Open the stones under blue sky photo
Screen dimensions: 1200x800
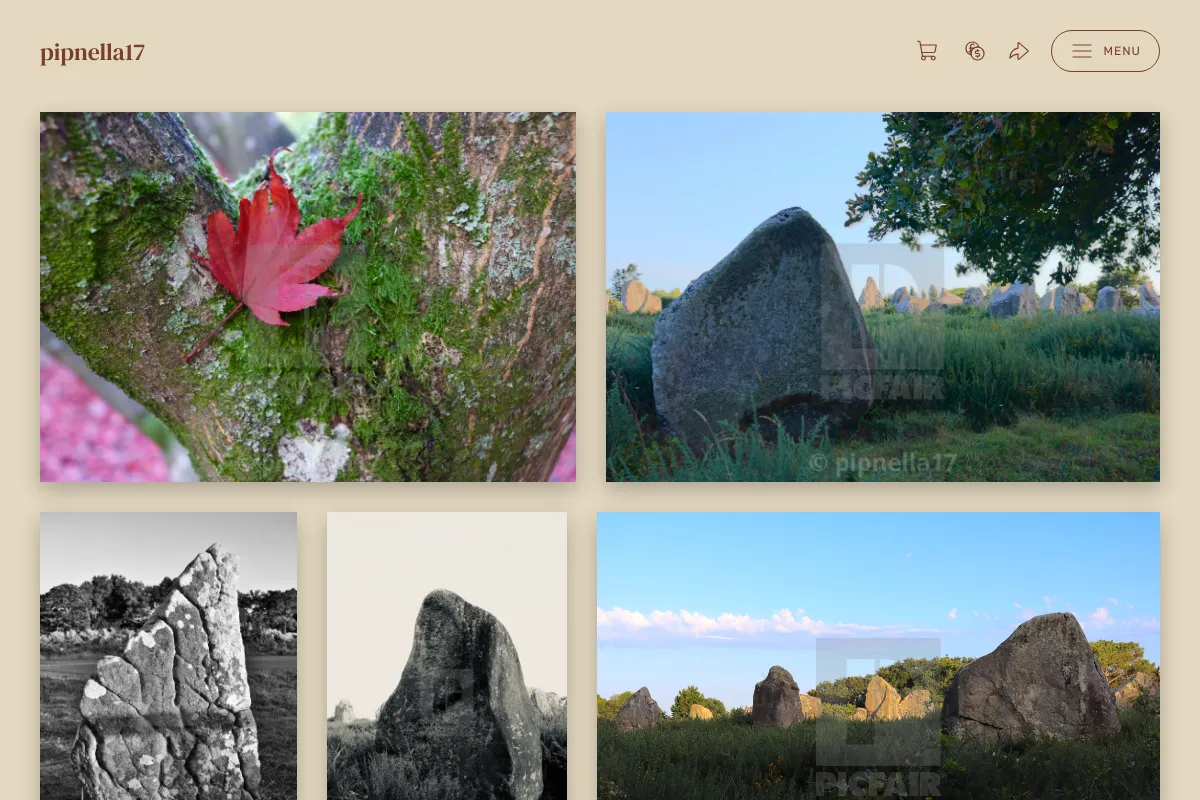pos(878,656)
